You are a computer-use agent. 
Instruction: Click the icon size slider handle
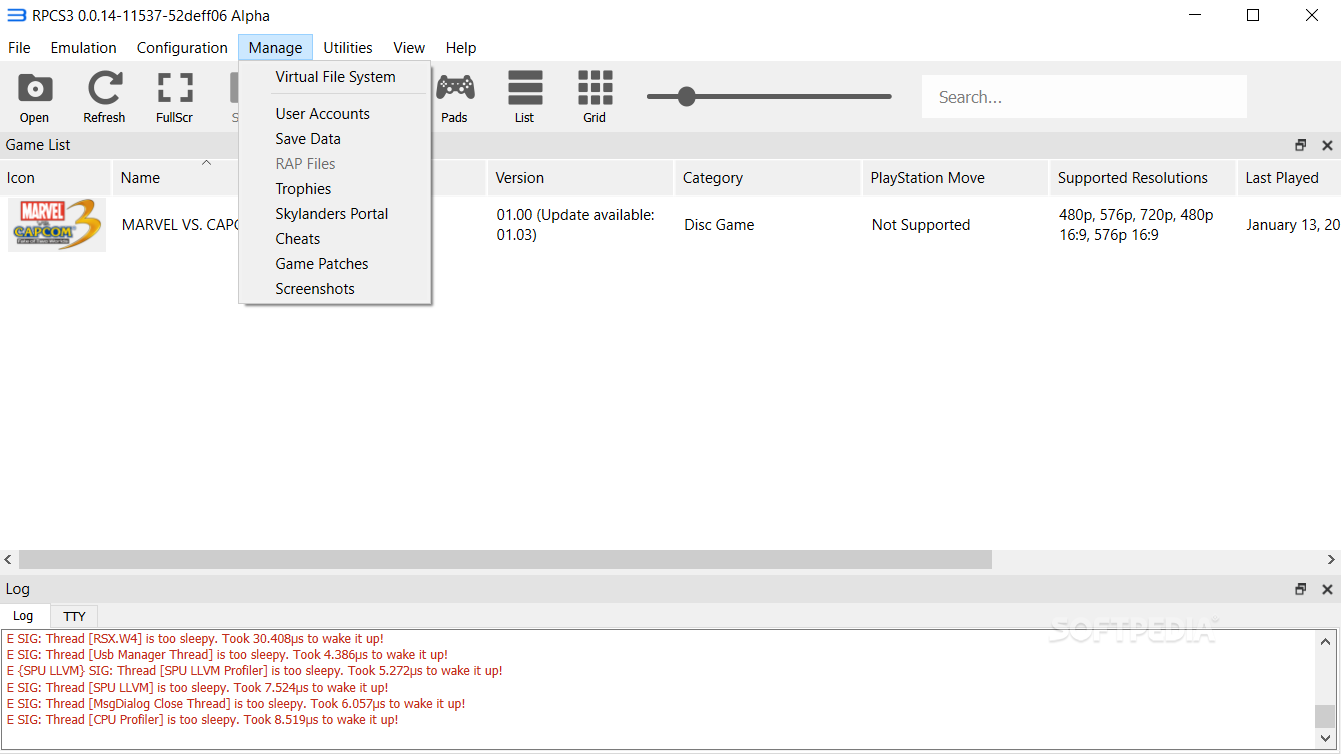686,97
